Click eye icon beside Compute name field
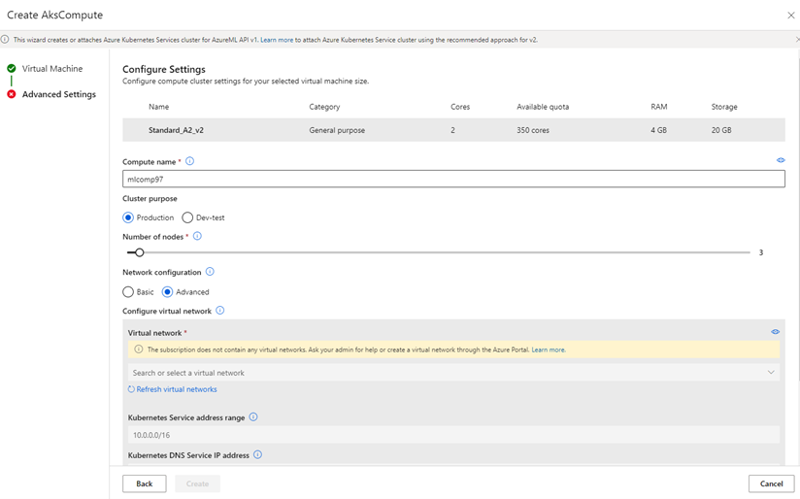 (x=779, y=160)
